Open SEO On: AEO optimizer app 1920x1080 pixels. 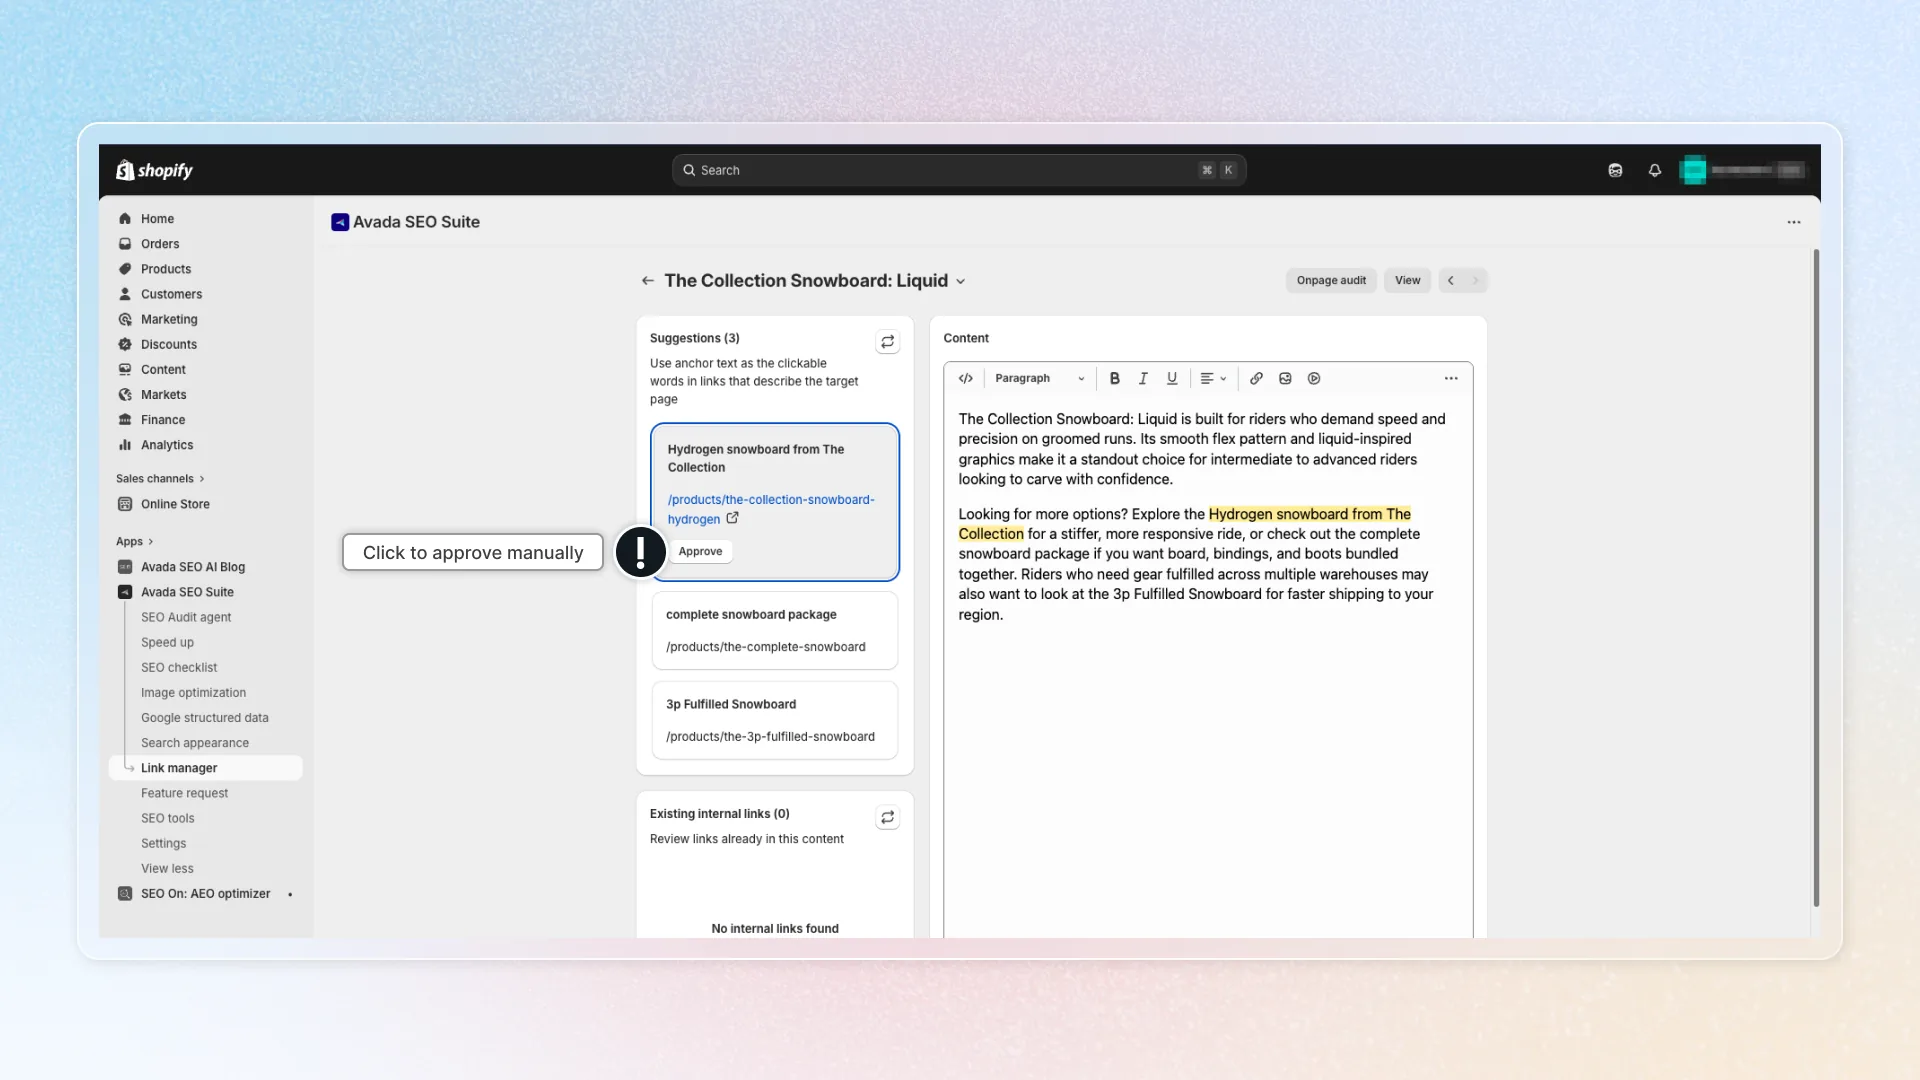(205, 894)
